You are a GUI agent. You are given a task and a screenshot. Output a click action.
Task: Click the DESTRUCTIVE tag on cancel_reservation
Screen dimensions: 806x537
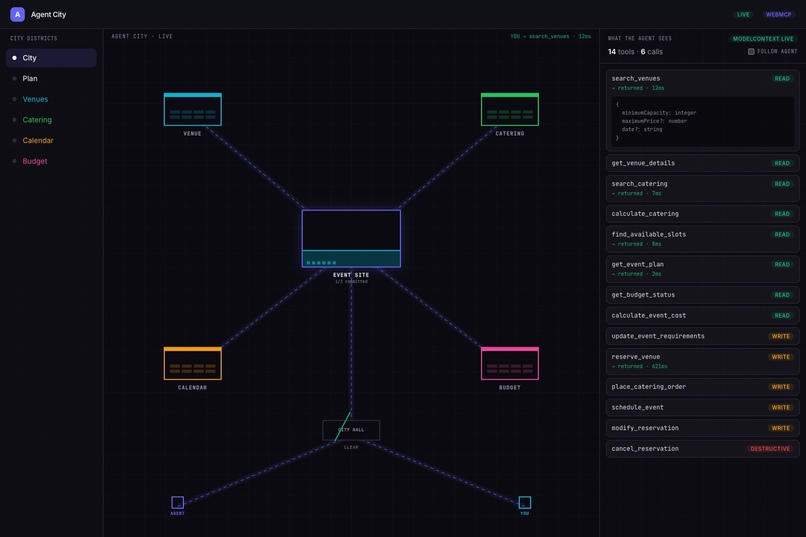[x=770, y=449]
